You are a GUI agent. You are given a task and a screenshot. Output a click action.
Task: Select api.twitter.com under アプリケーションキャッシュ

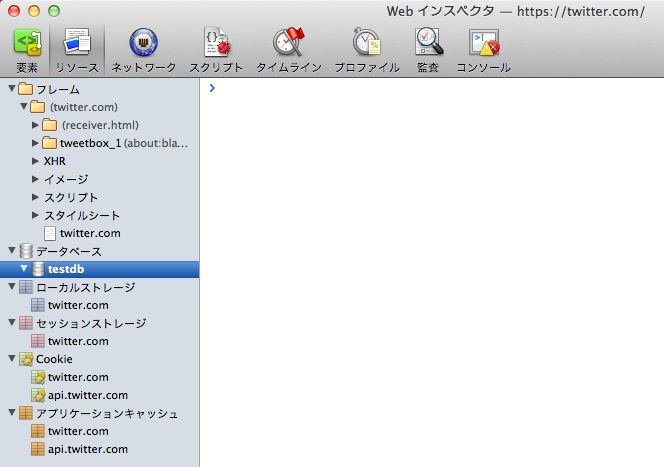click(x=87, y=449)
